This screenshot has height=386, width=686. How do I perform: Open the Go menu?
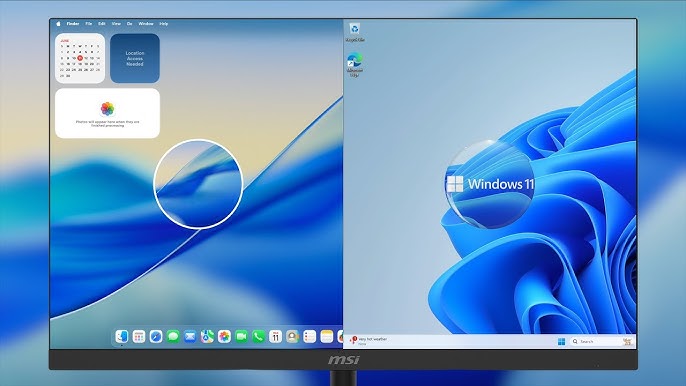click(130, 24)
